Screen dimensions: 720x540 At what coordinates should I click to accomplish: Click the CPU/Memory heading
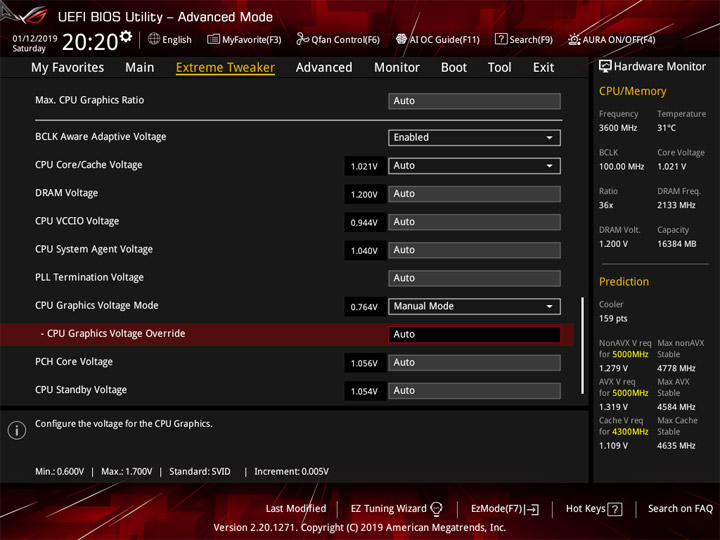coord(632,91)
